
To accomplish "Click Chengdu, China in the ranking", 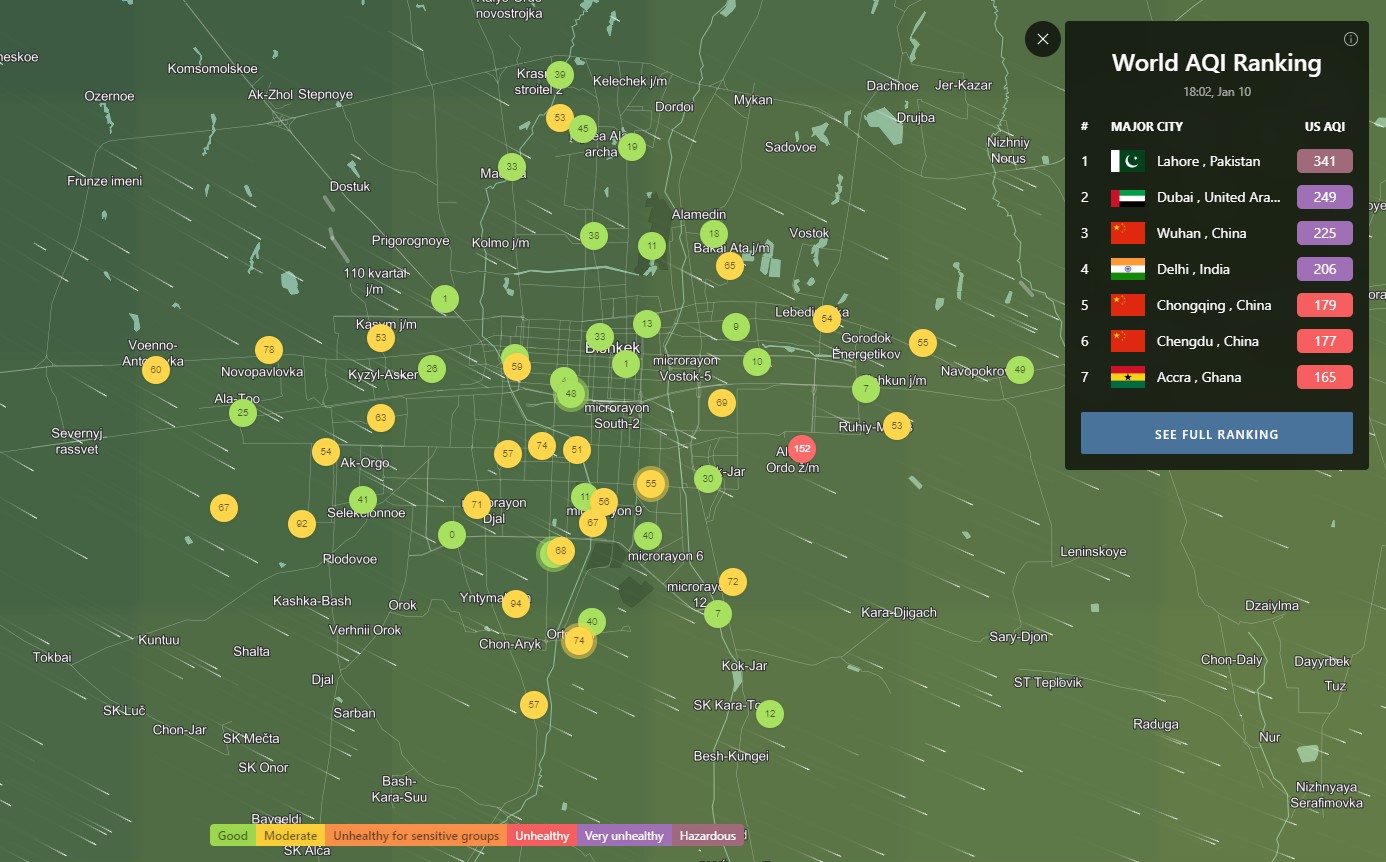I will (1207, 341).
